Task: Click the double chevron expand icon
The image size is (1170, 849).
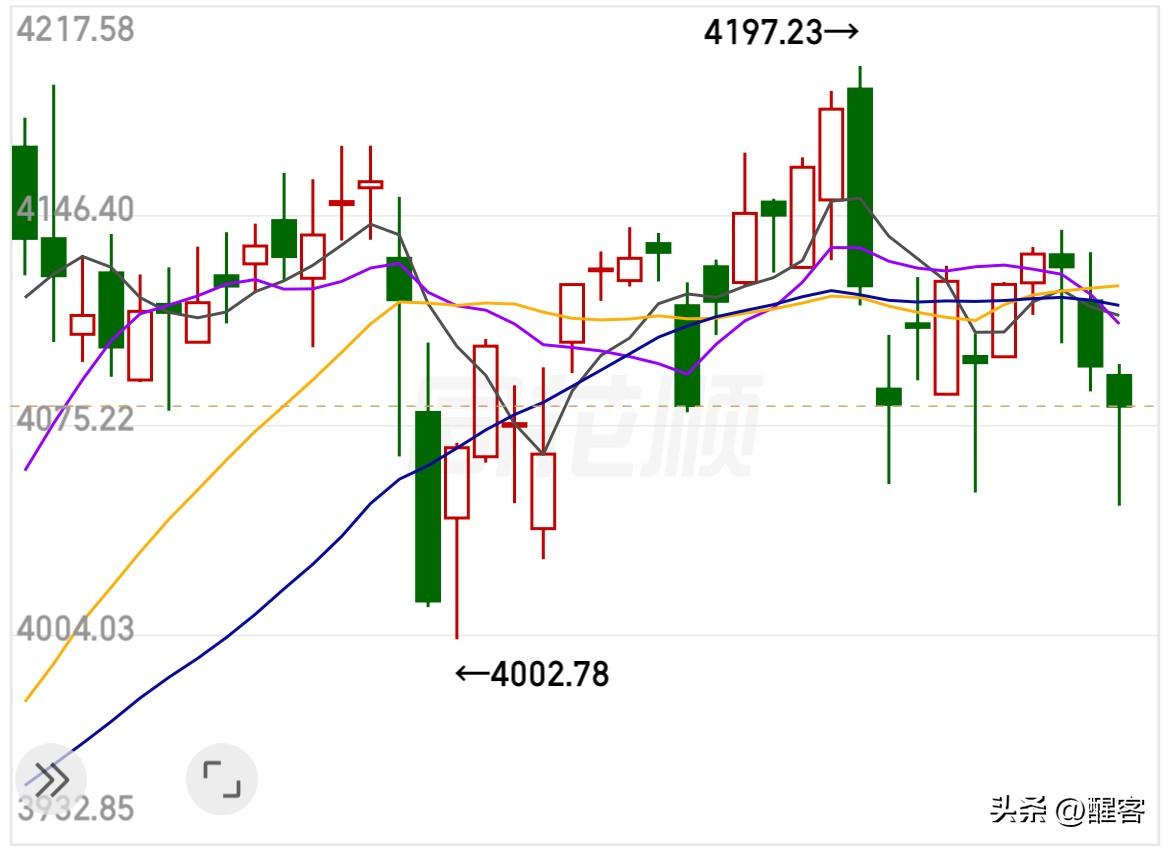Action: 51,776
